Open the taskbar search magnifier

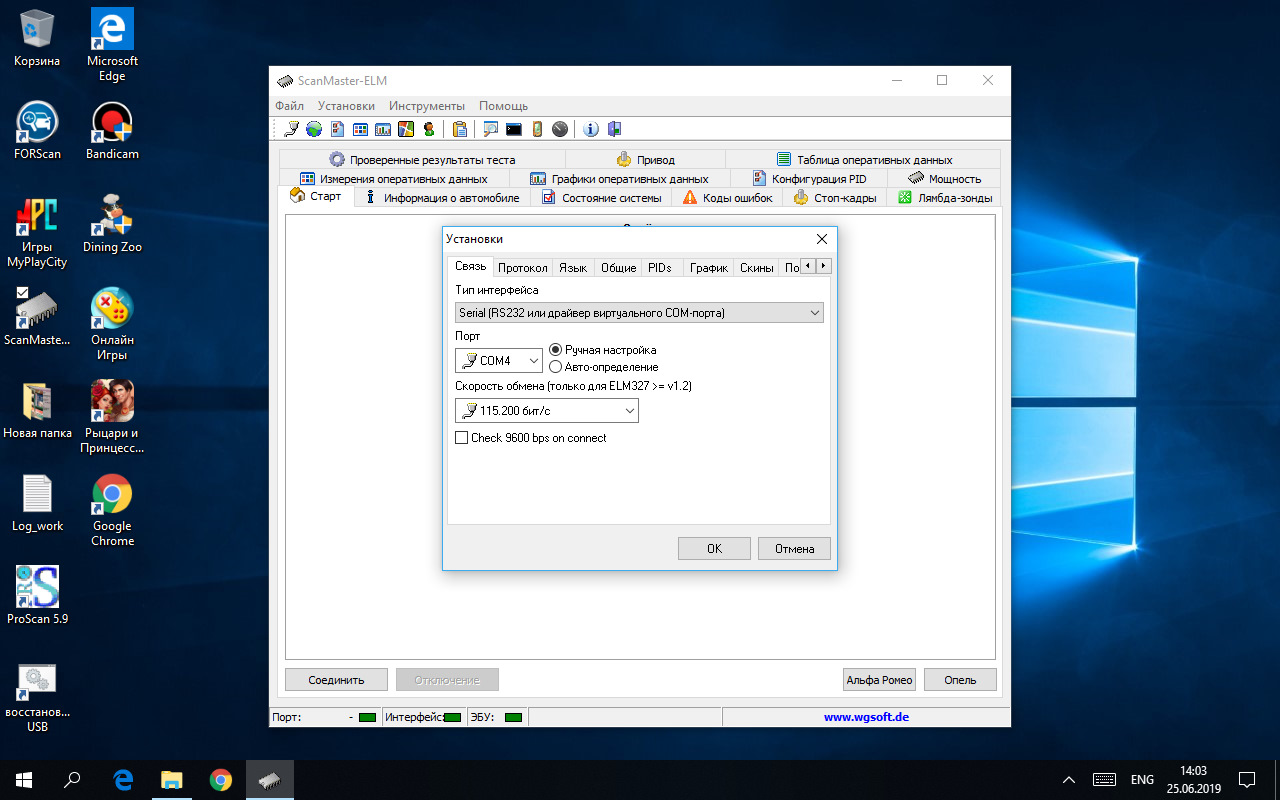pyautogui.click(x=73, y=780)
